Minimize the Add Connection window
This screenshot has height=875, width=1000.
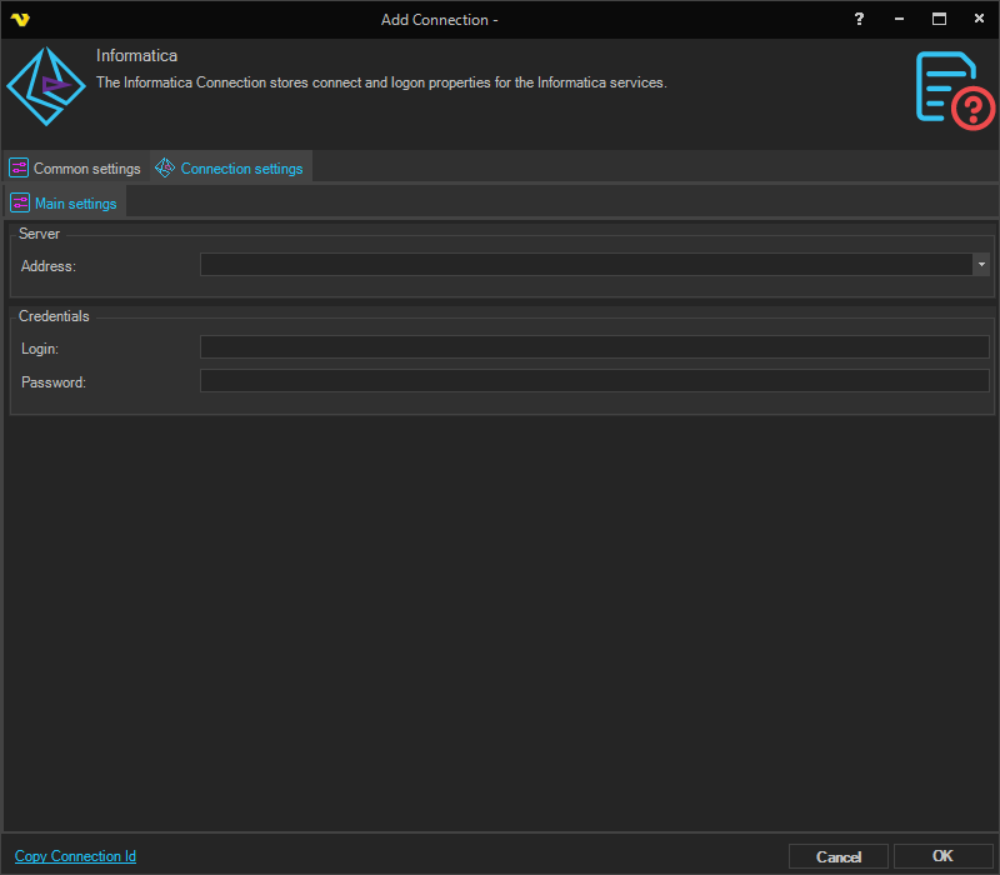tap(899, 19)
